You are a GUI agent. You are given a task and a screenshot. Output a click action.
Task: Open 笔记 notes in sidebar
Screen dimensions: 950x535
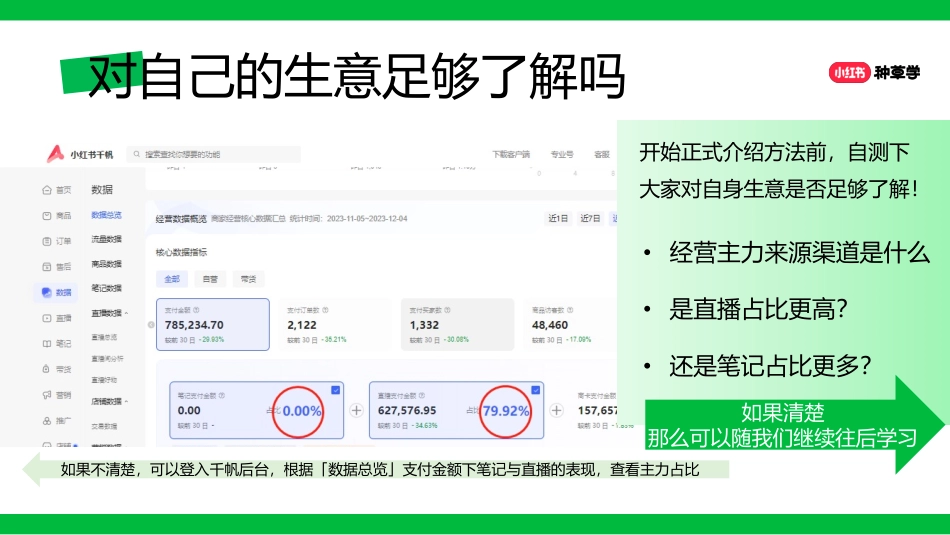pyautogui.click(x=56, y=344)
